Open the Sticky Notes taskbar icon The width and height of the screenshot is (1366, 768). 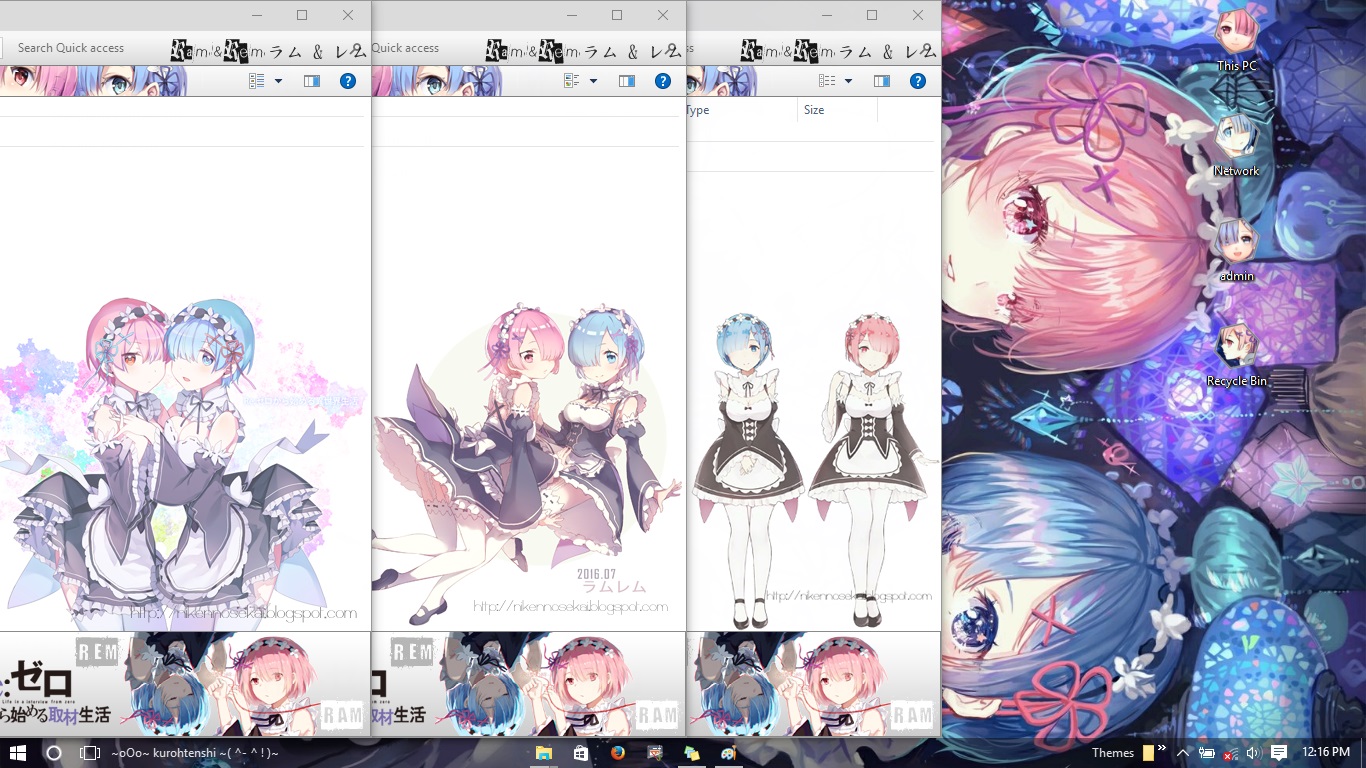(x=690, y=752)
